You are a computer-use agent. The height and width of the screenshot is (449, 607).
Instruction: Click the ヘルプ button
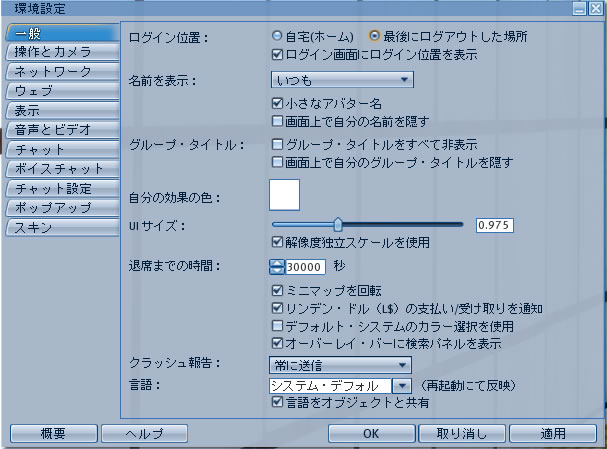click(x=144, y=433)
